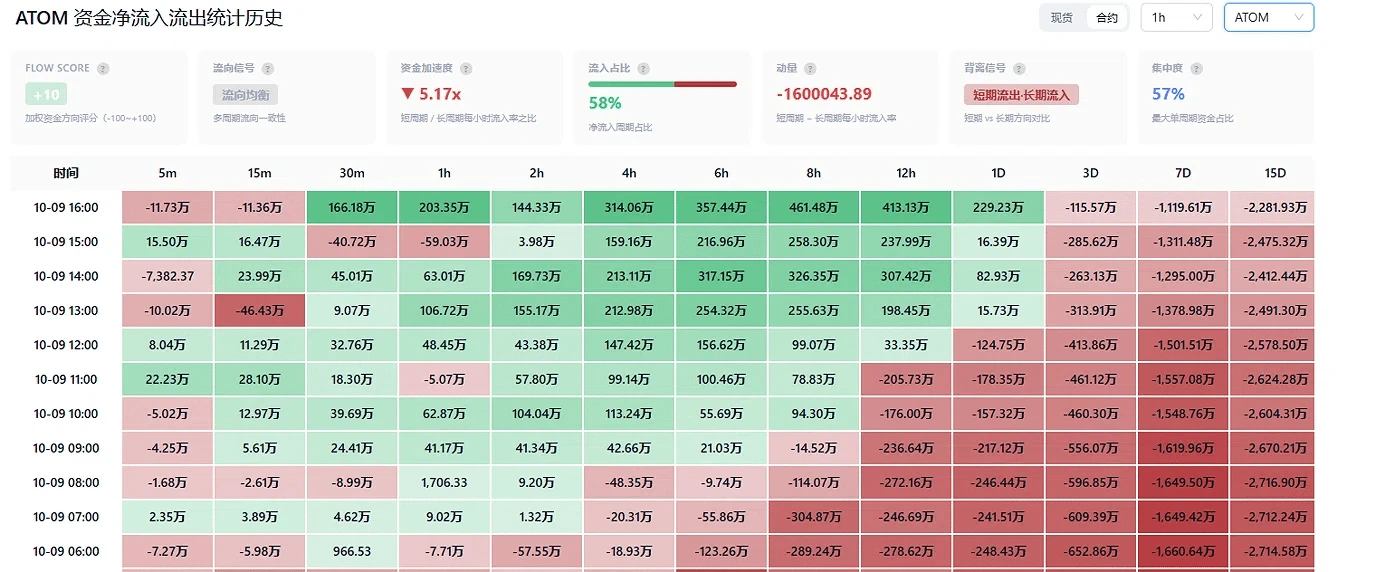Select the 10-09 15:00 row label
This screenshot has height=572, width=1395.
(x=66, y=242)
